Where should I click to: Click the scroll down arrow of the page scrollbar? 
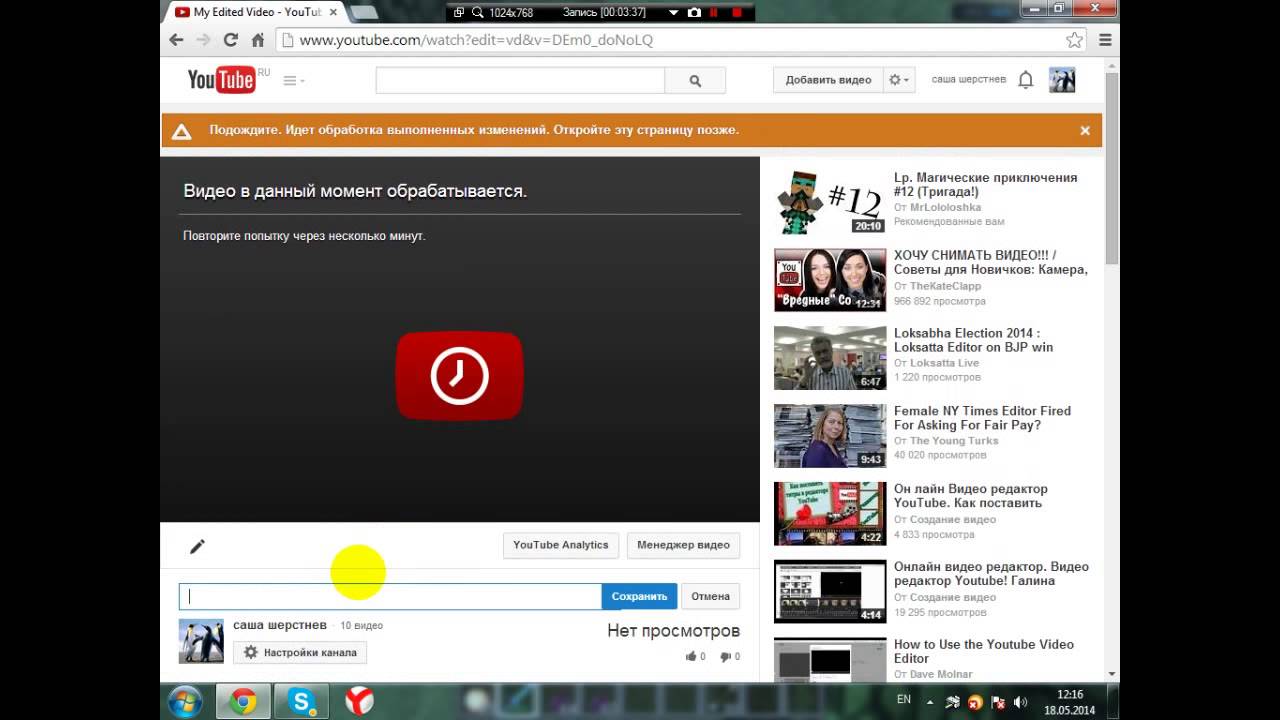click(1112, 675)
